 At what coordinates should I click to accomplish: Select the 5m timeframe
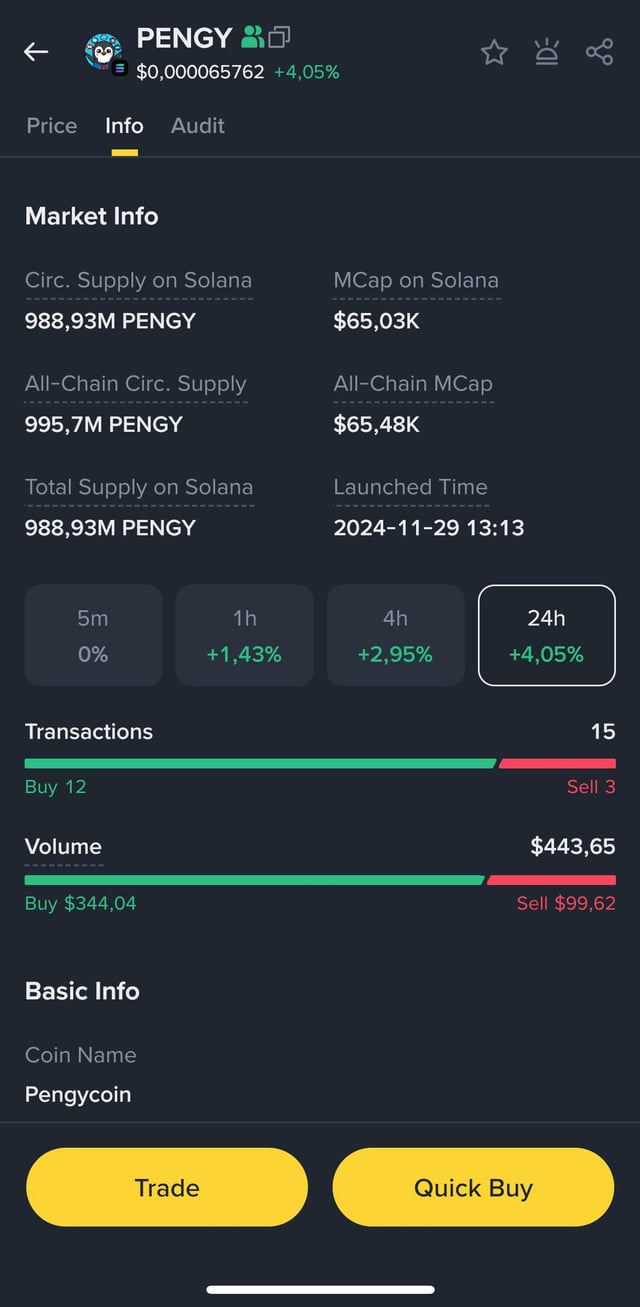click(93, 635)
